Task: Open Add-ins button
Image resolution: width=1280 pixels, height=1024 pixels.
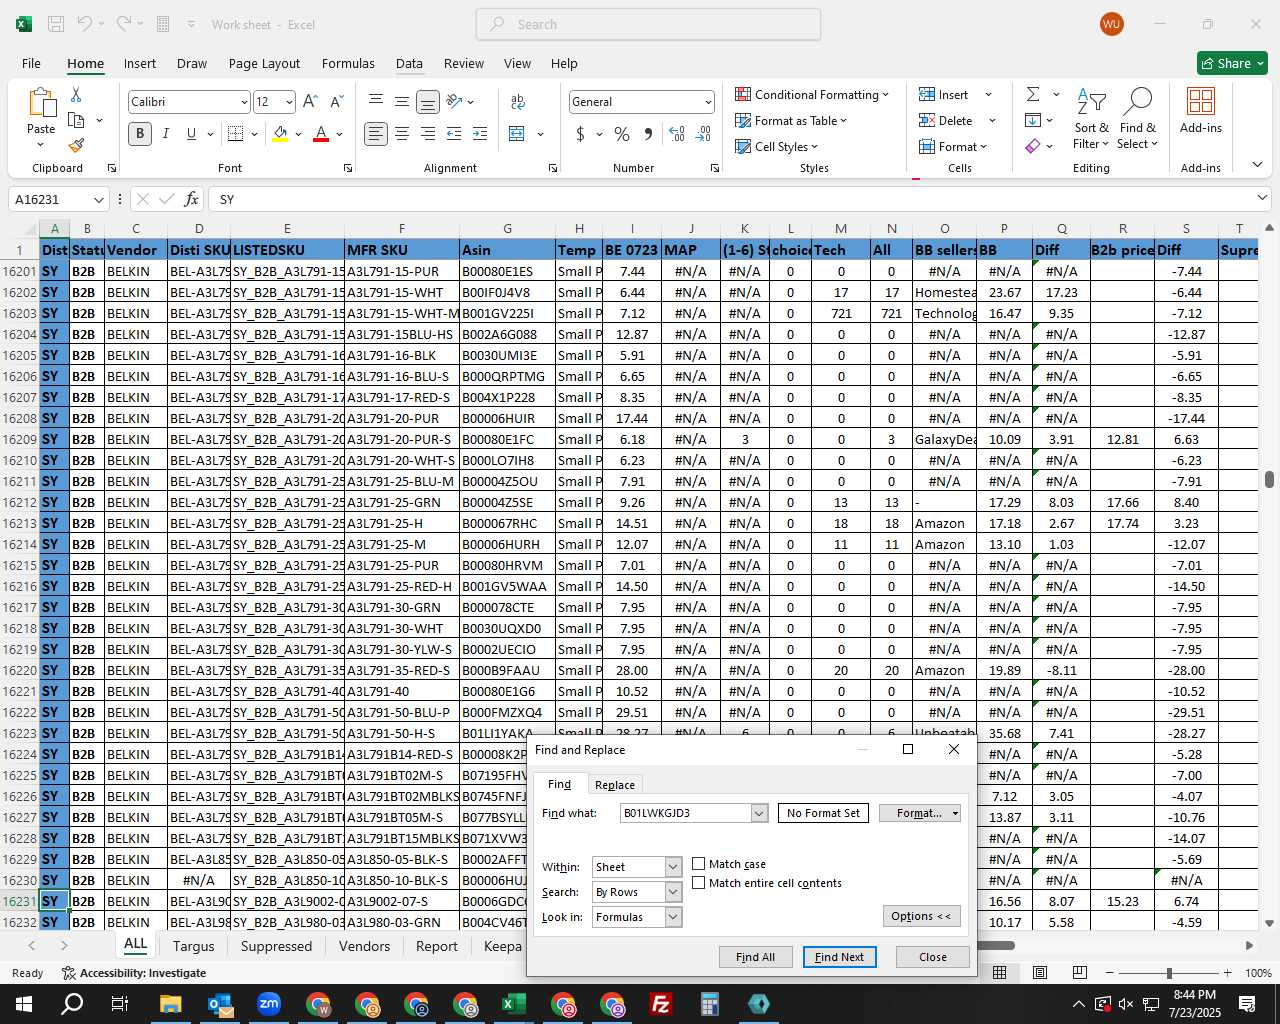Action: point(1200,111)
